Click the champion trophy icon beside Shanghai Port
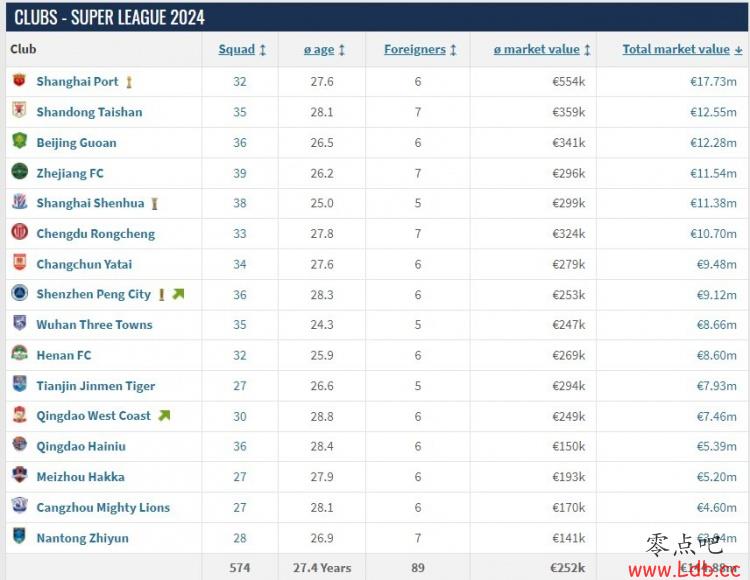Screen dimensions: 750x580 (129, 83)
